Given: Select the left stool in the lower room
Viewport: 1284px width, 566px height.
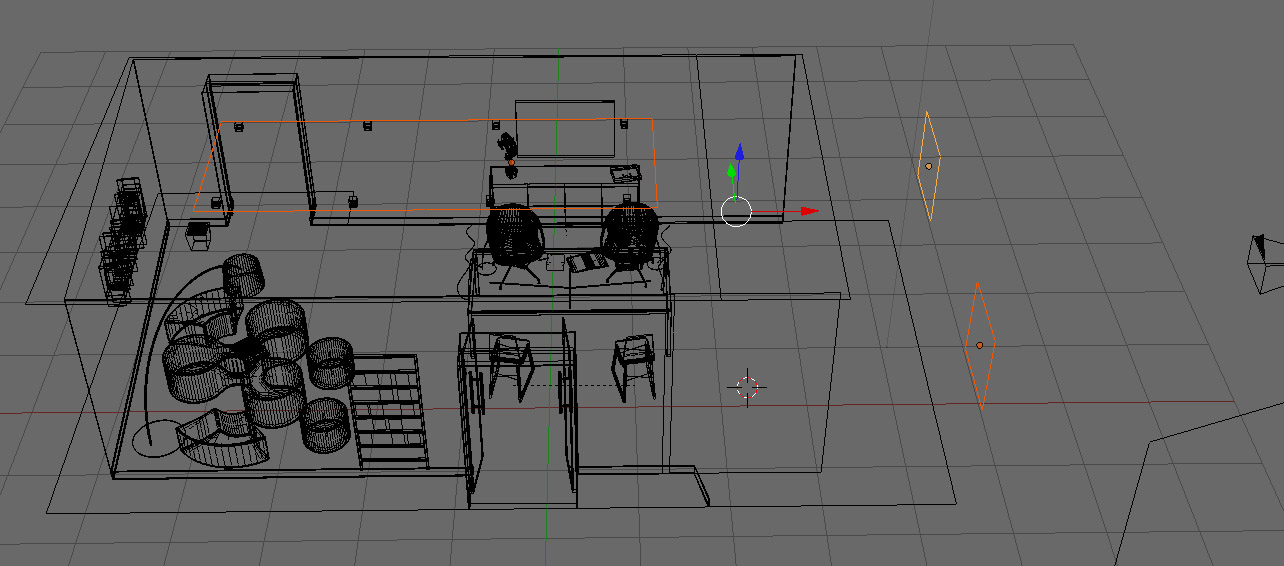Looking at the screenshot, I should click(510, 367).
